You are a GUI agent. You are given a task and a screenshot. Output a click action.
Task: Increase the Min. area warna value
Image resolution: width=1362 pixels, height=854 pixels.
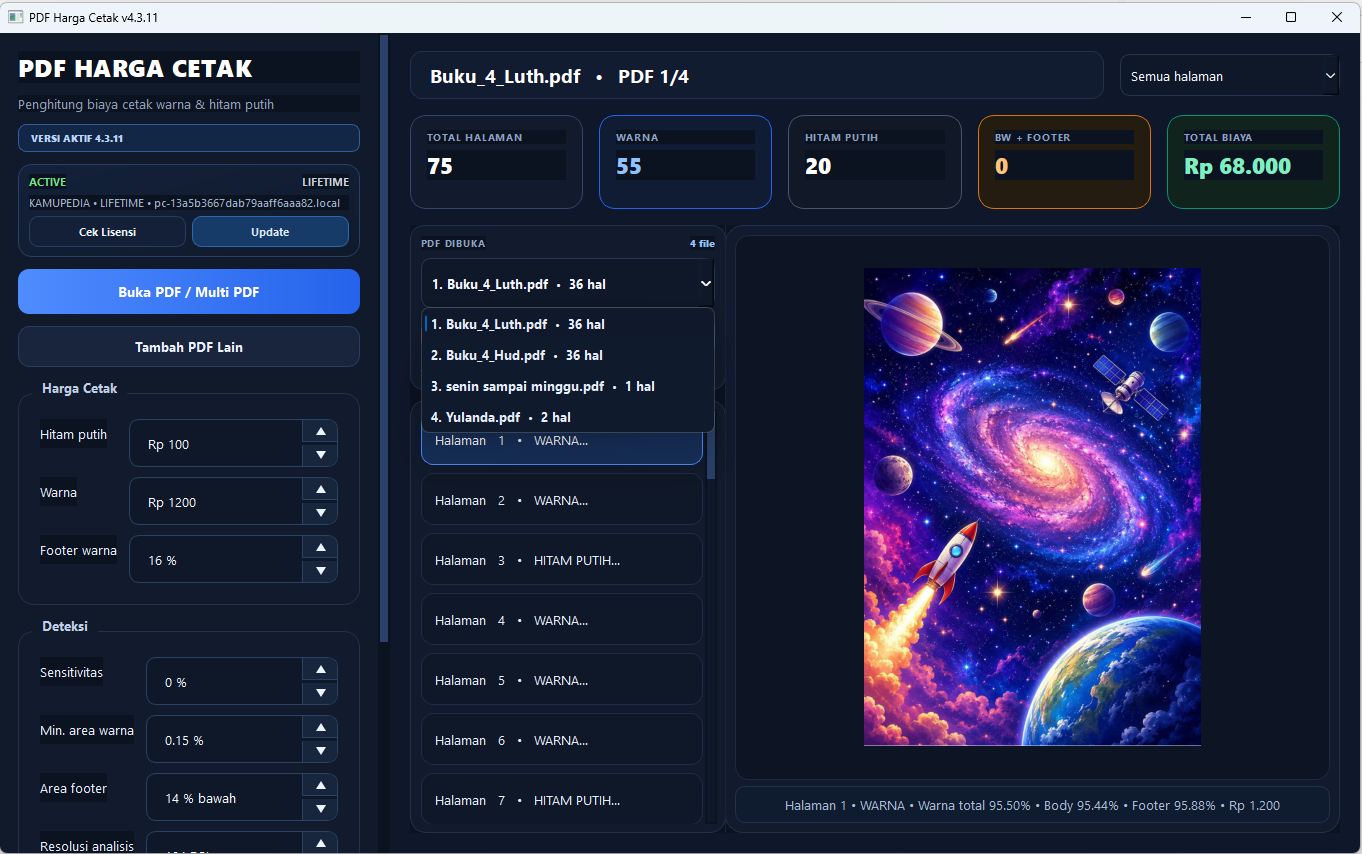(320, 728)
